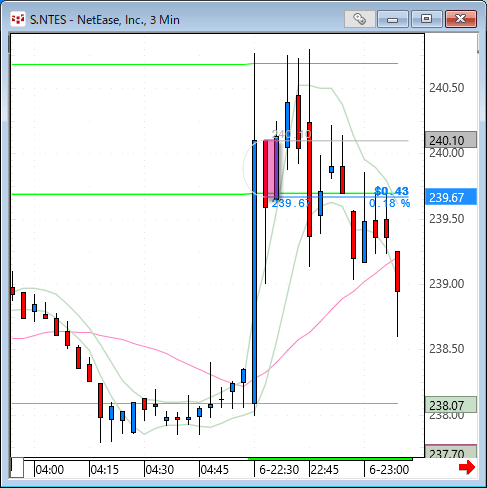Click the 239.00 price axis value
This screenshot has width=487, height=488.
447,284
